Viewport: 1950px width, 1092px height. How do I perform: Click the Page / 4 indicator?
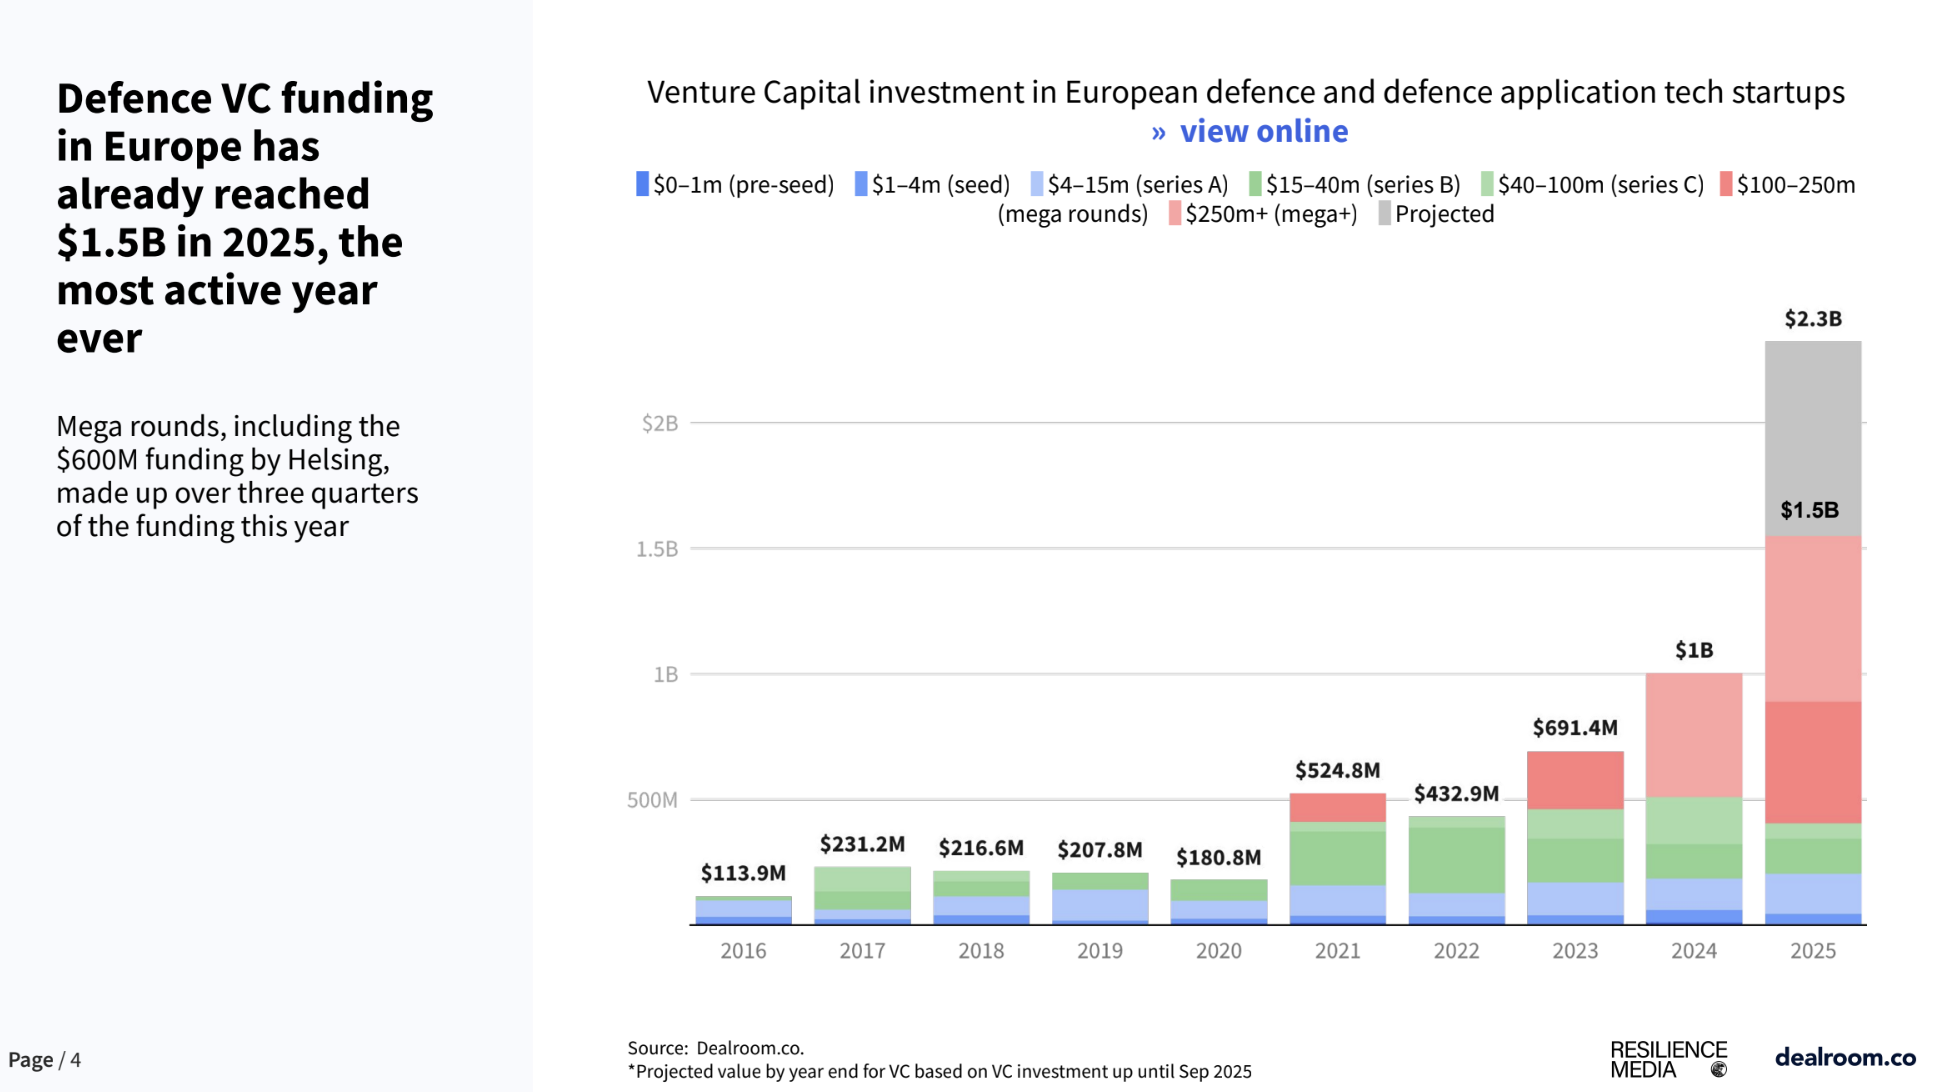pyautogui.click(x=45, y=1060)
